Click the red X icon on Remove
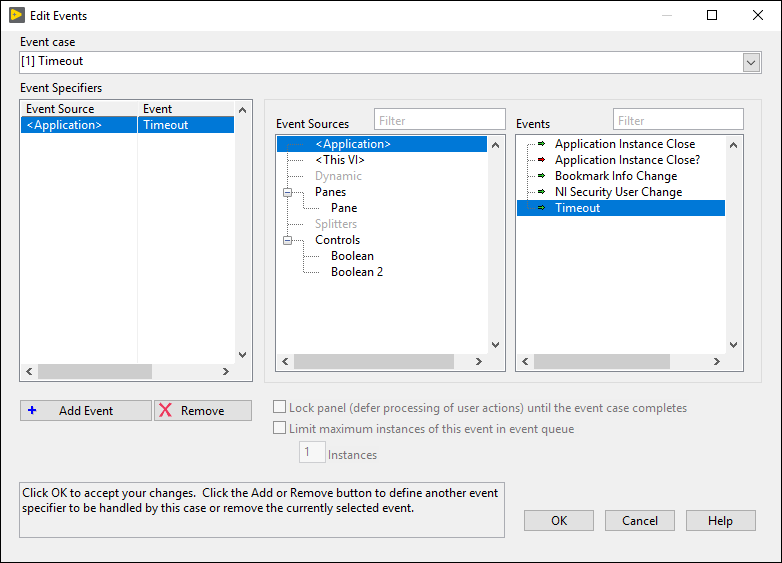782x563 pixels. tap(166, 411)
